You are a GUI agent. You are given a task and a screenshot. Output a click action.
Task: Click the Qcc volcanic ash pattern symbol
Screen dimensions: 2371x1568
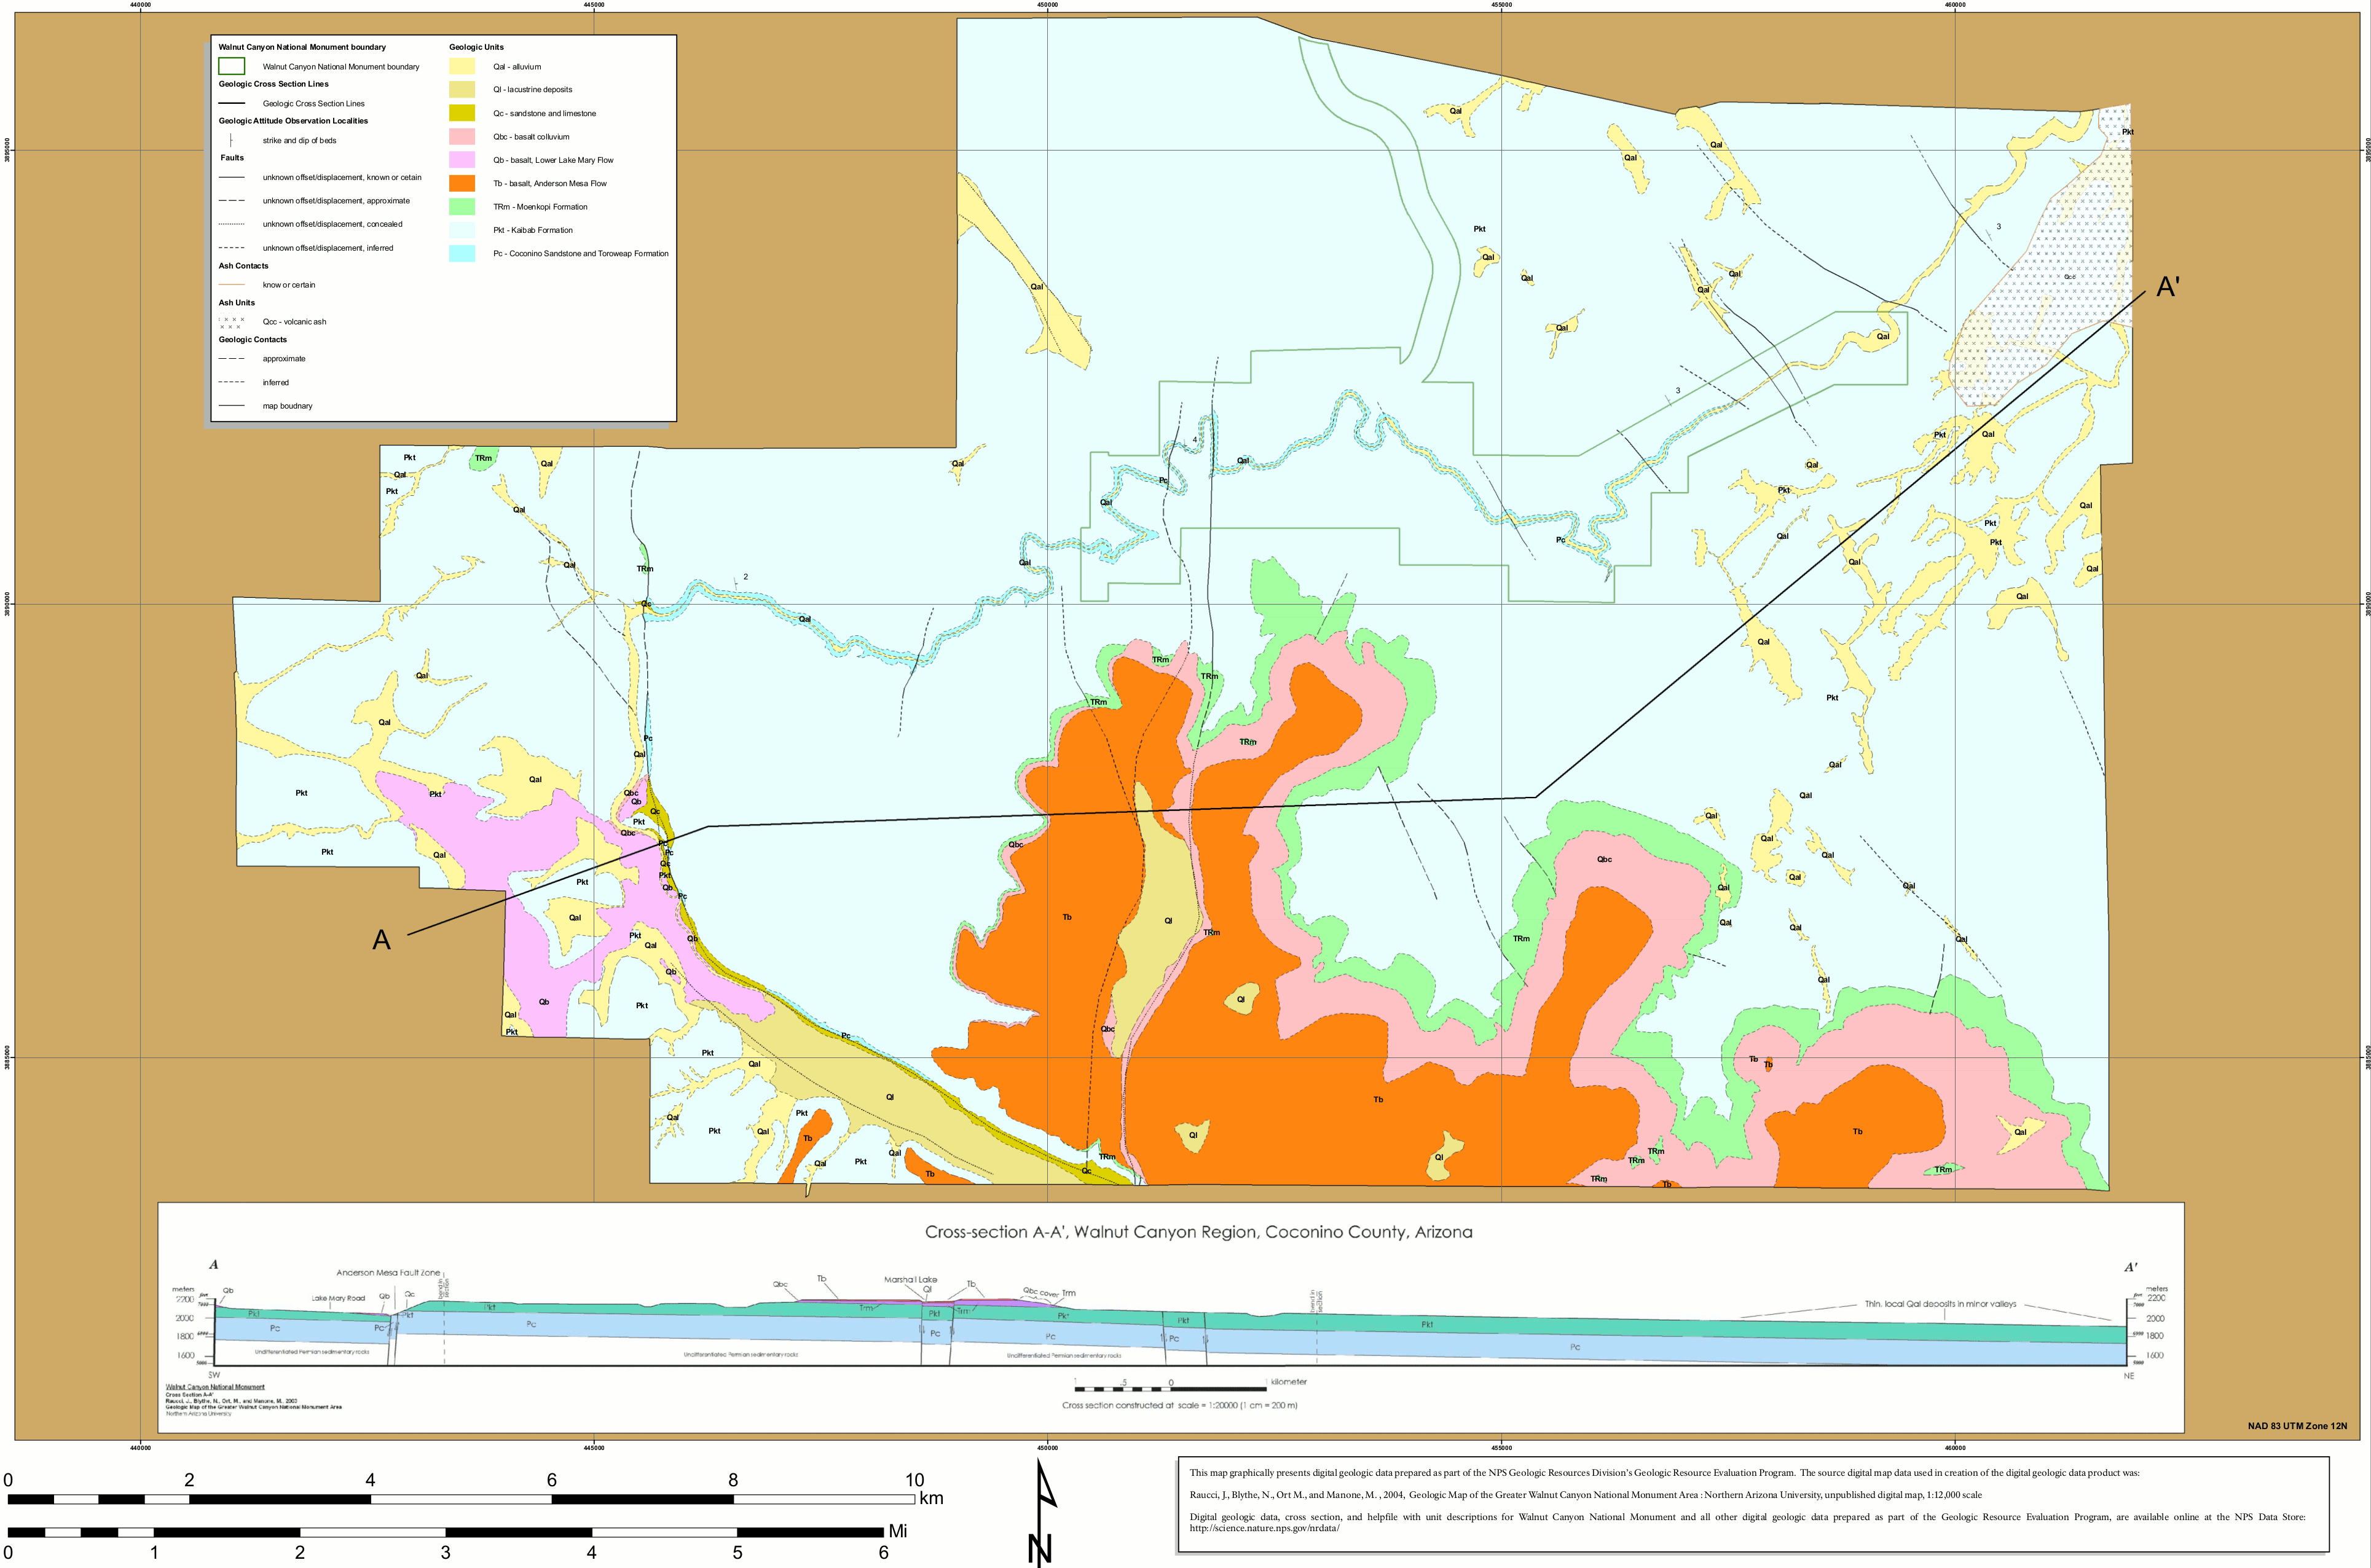231,322
